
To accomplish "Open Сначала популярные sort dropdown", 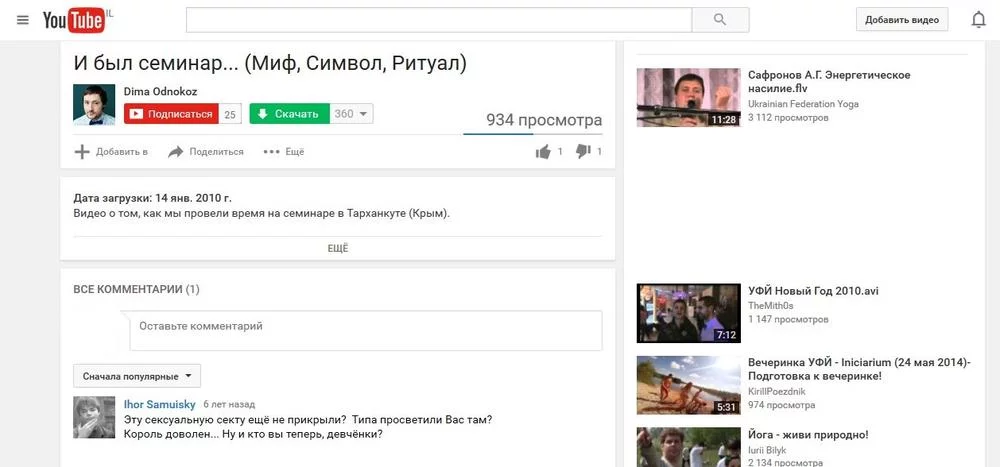I will pos(137,376).
